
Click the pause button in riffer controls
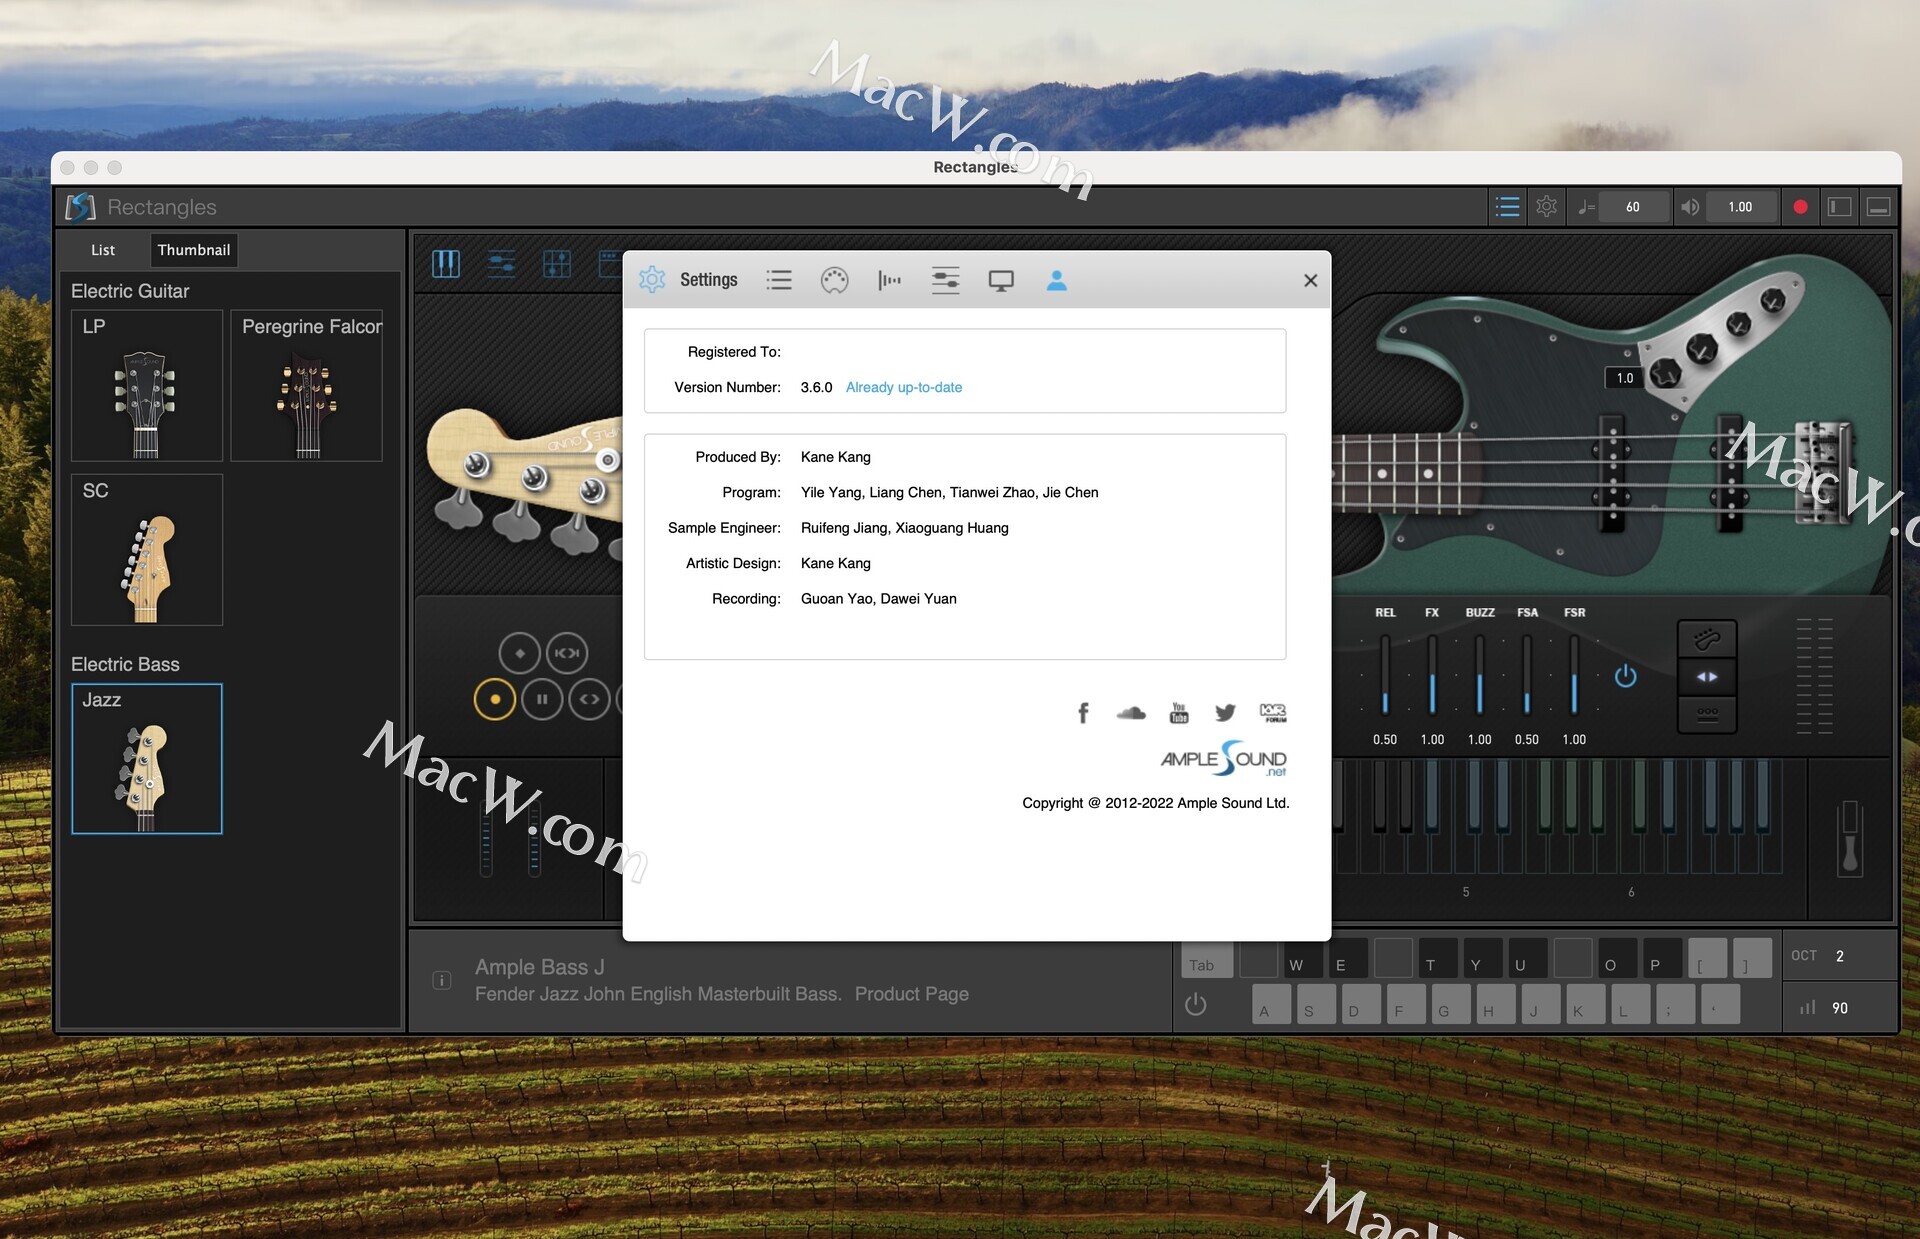coord(542,699)
